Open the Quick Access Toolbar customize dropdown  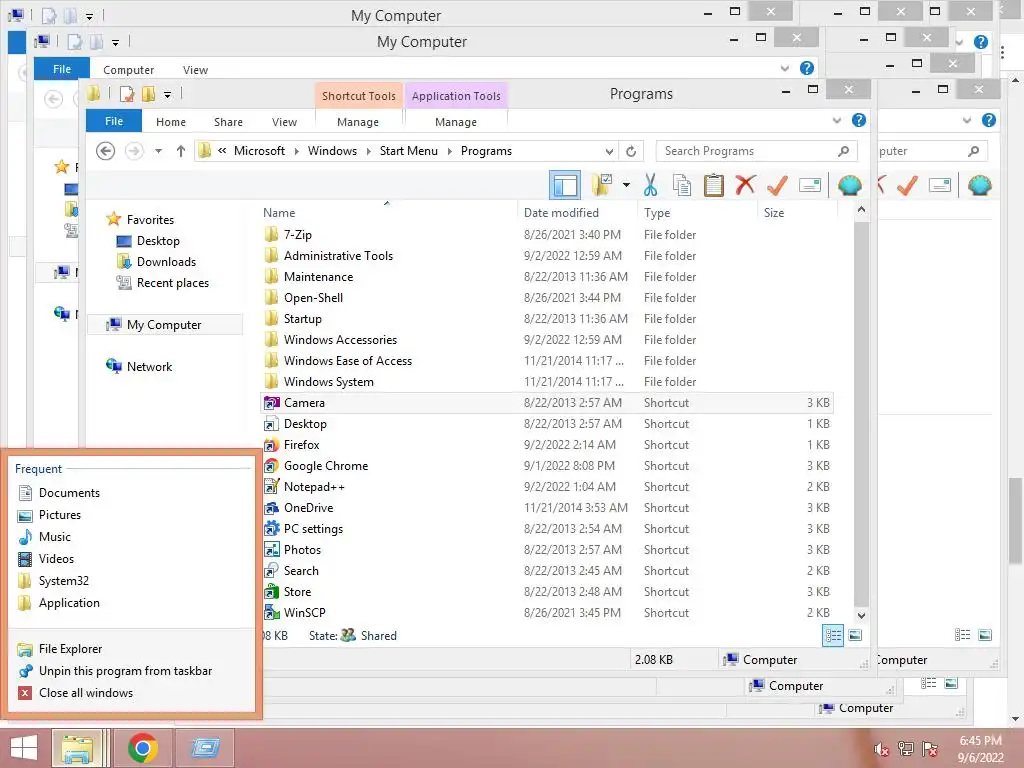coord(167,95)
